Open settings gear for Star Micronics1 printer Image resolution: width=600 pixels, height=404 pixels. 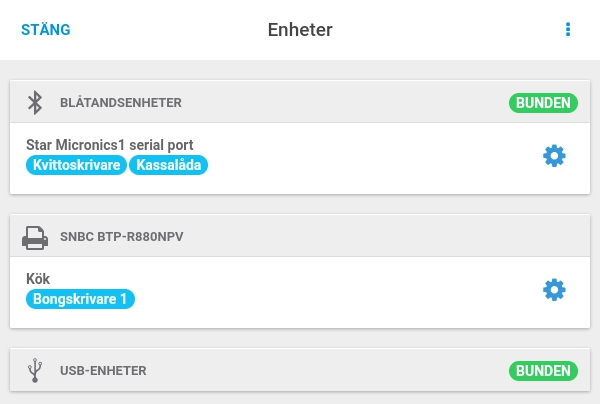click(x=554, y=156)
